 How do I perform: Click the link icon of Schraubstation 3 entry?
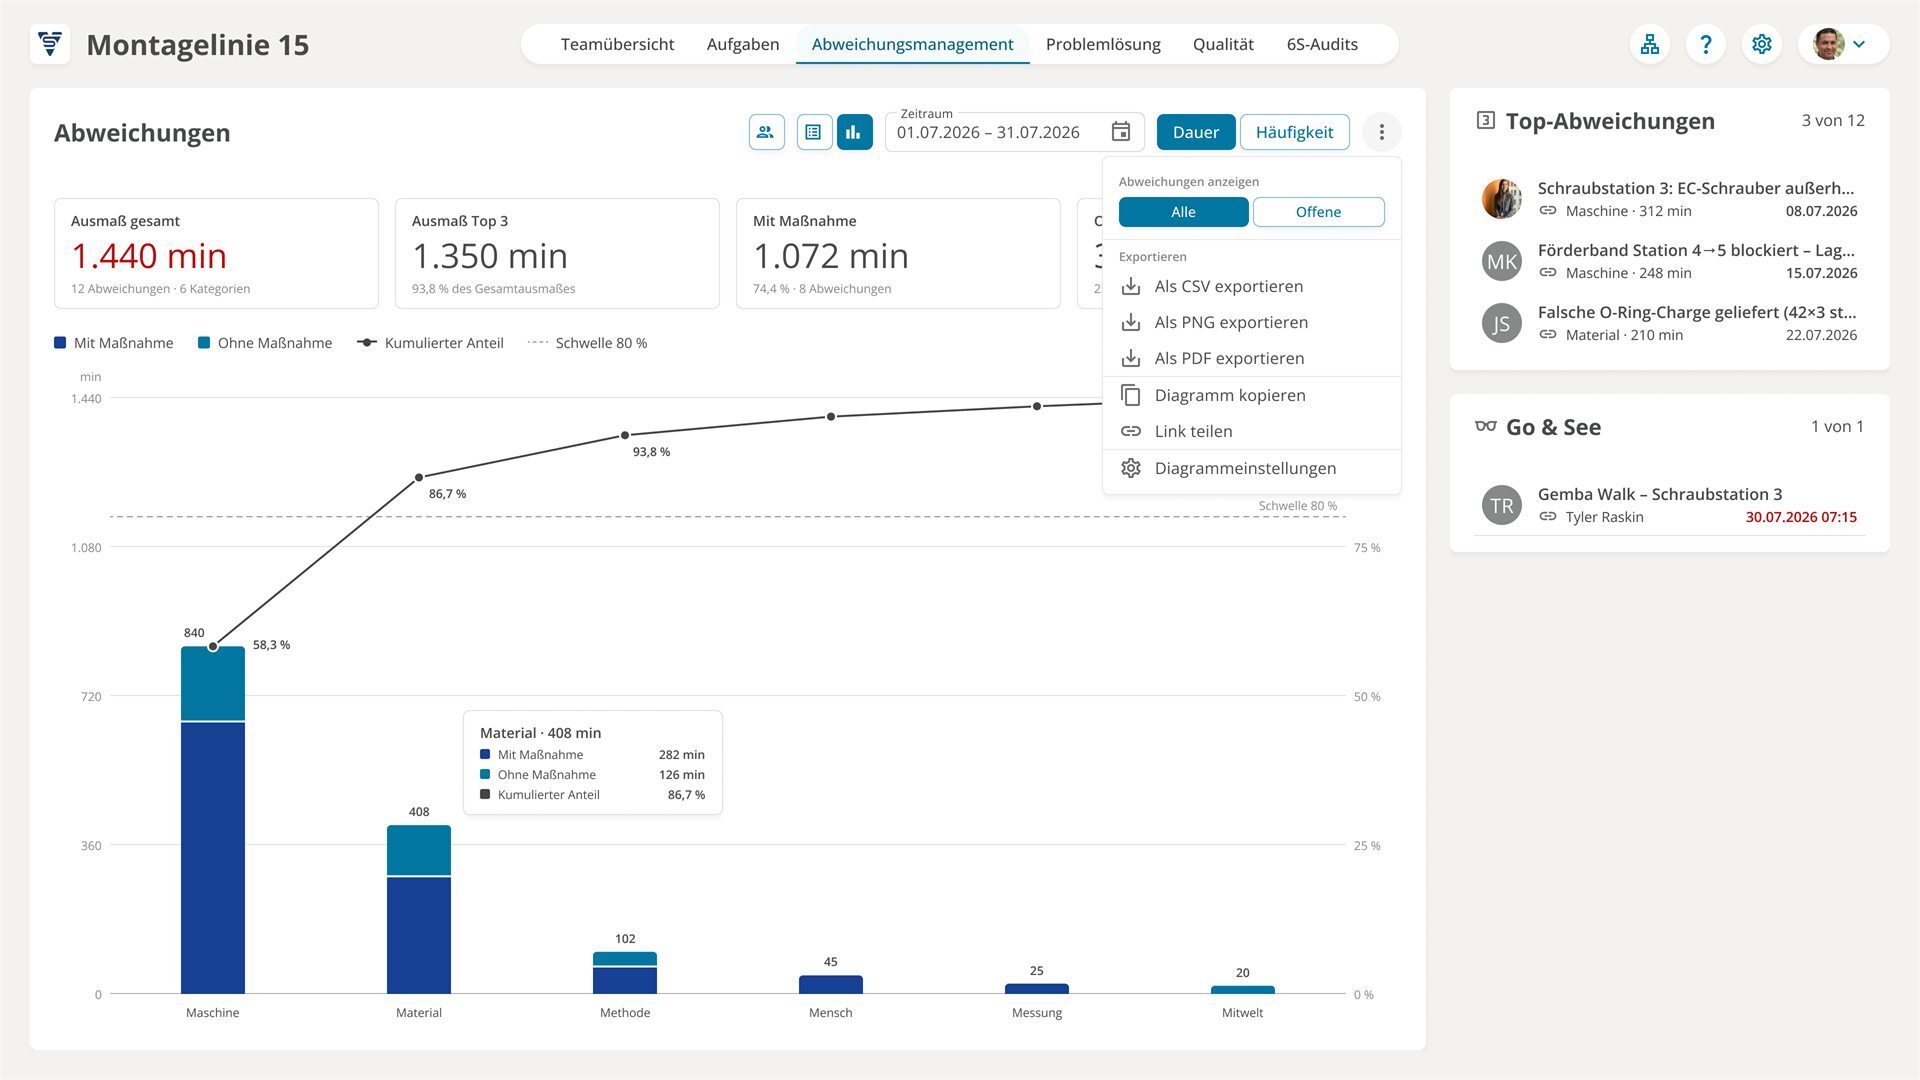1548,211
